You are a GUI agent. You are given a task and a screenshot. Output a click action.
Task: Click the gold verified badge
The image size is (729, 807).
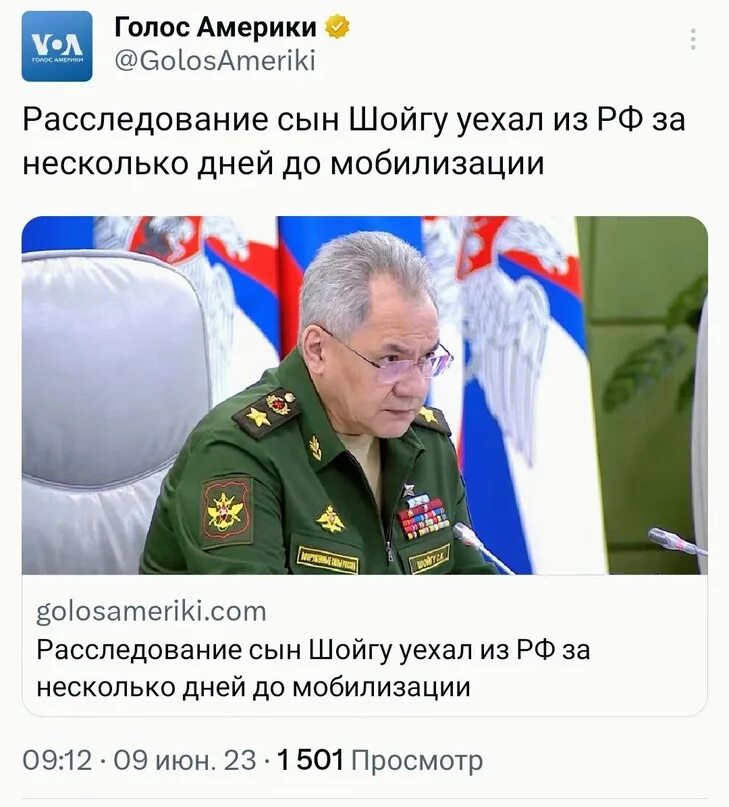[x=337, y=27]
